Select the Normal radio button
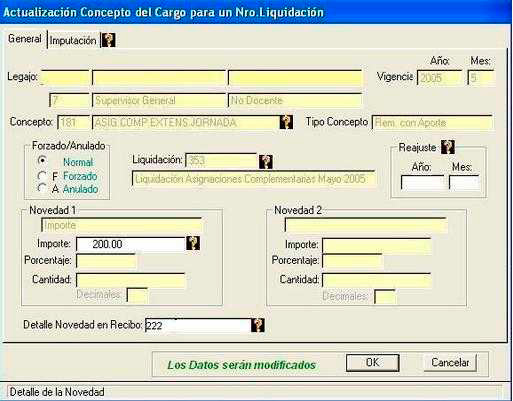 [42, 160]
